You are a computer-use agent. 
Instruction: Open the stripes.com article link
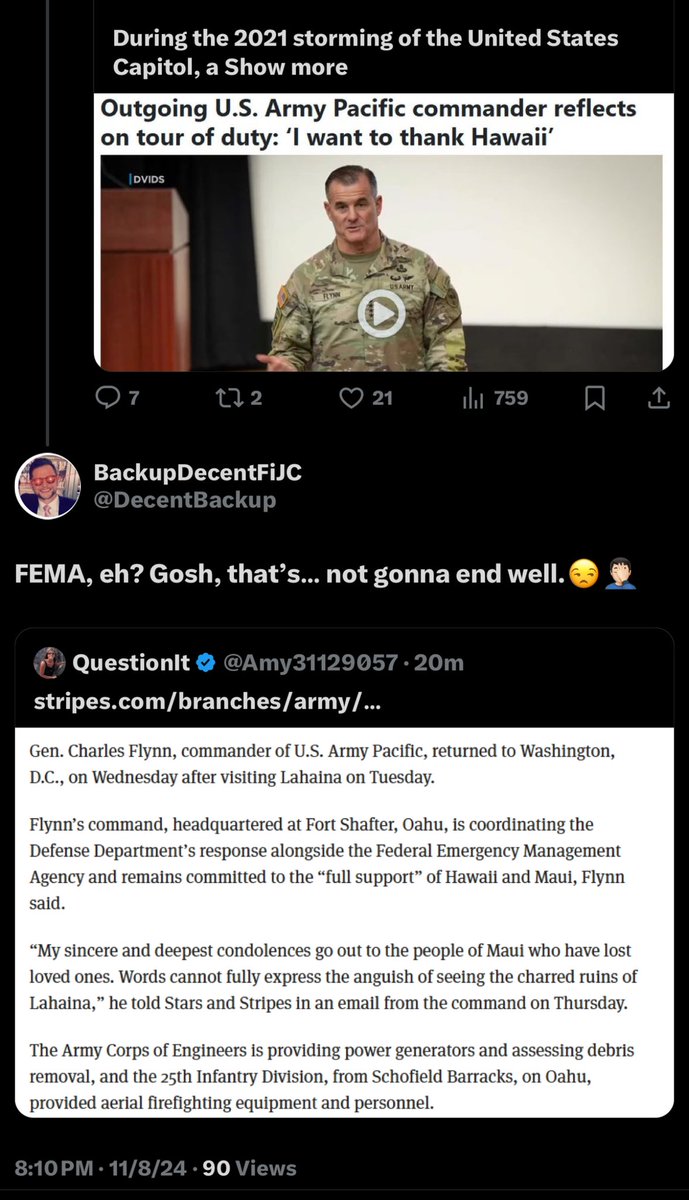[x=207, y=702]
